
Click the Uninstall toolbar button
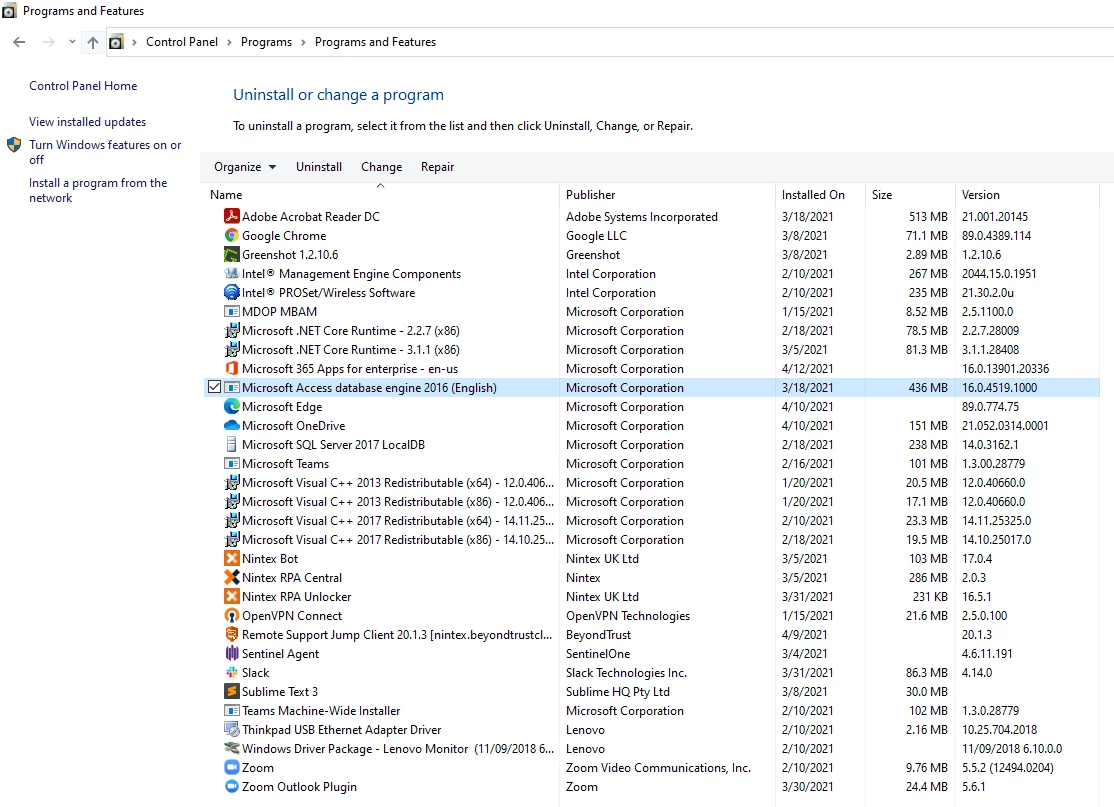coord(319,167)
